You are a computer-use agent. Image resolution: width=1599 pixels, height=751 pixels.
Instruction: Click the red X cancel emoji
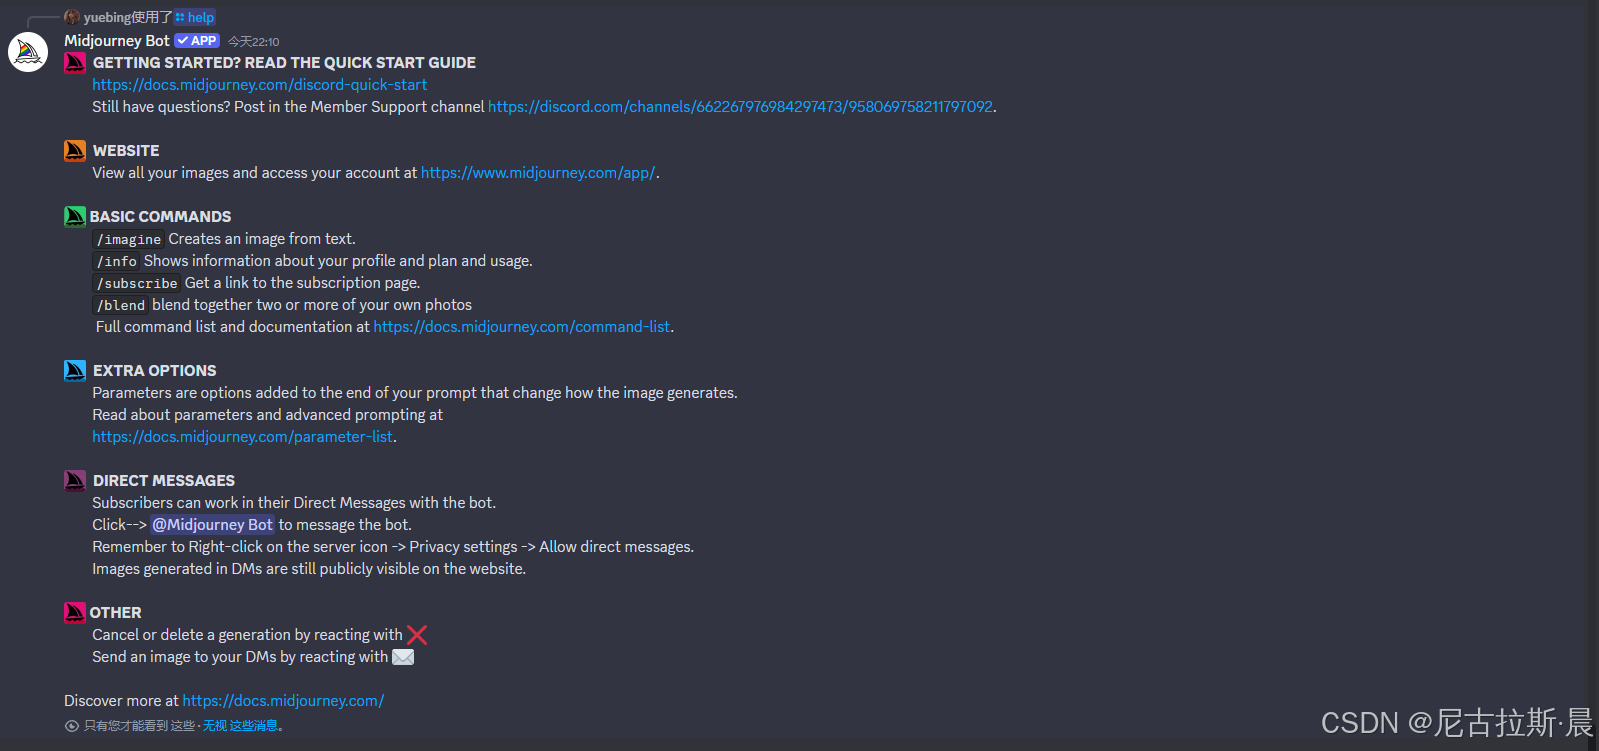417,635
